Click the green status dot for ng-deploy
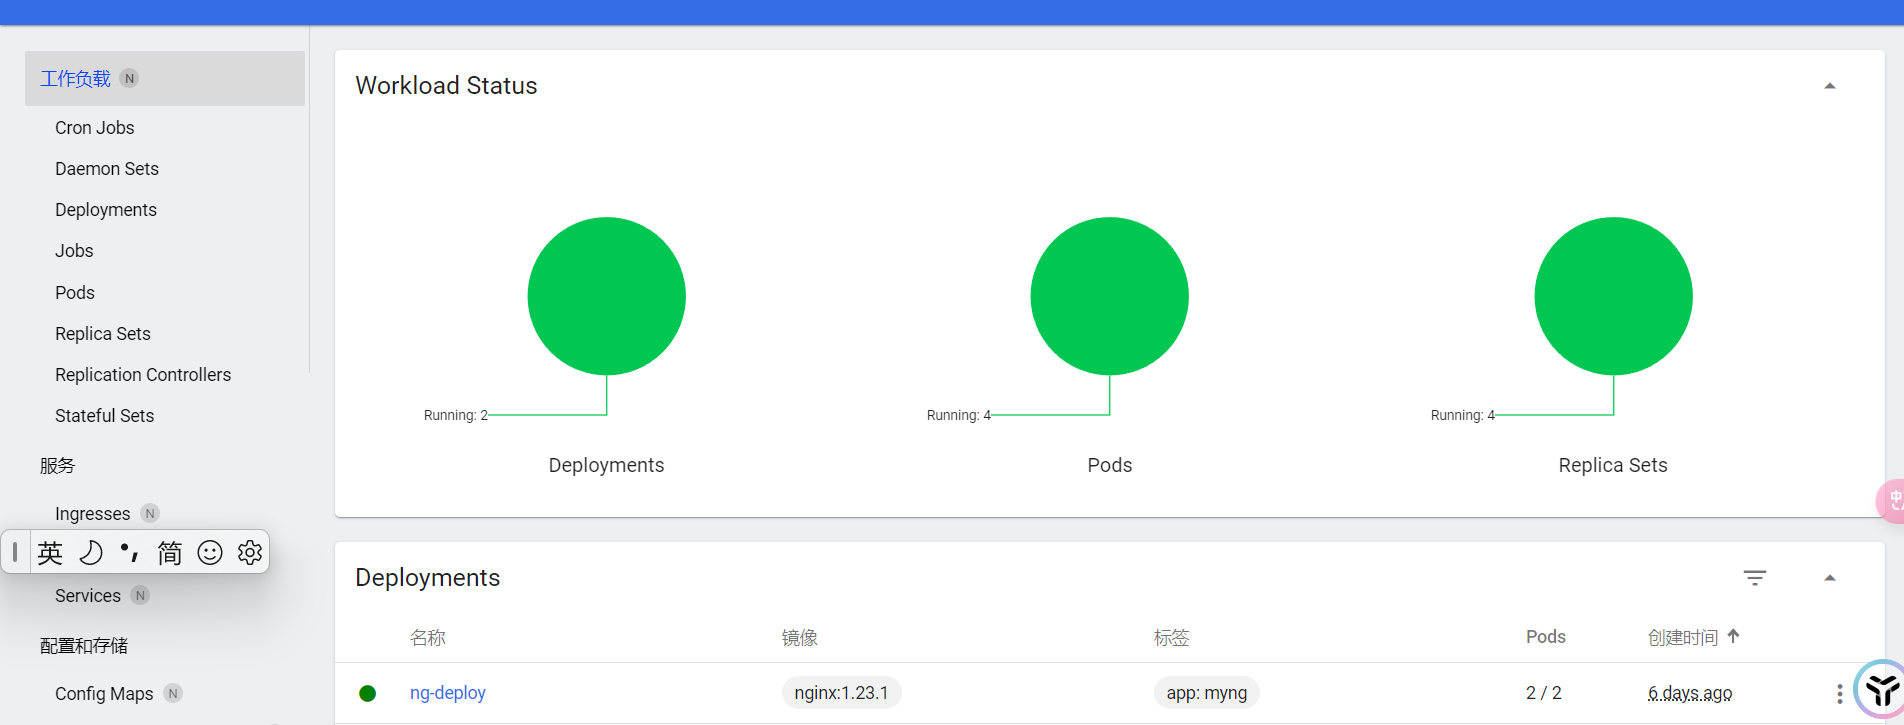1904x725 pixels. [367, 693]
